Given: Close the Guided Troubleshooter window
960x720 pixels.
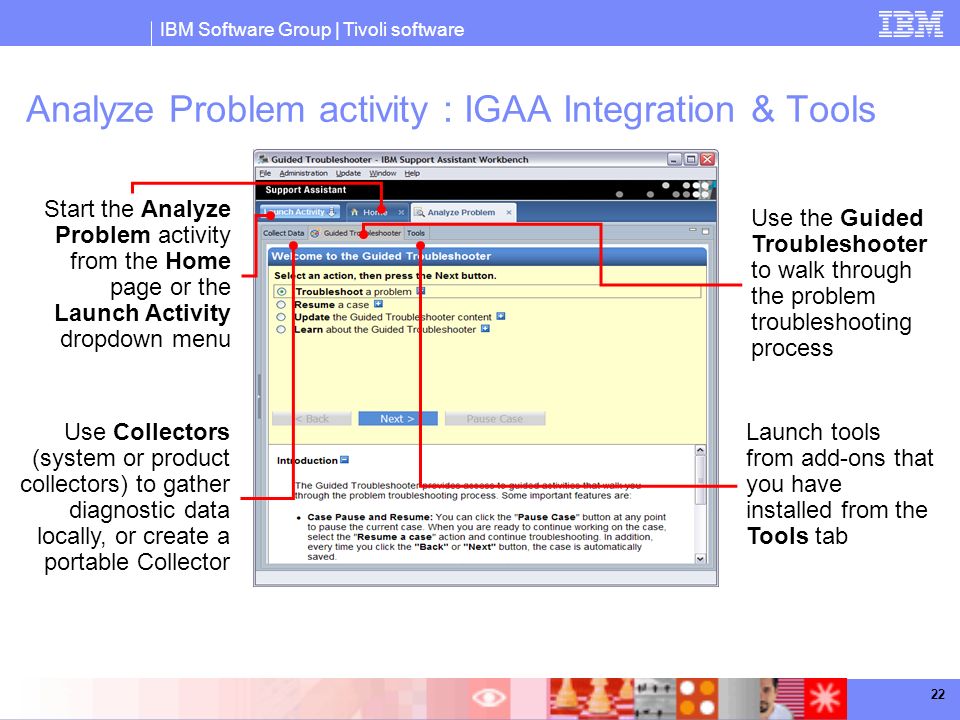Looking at the screenshot, I should click(707, 159).
